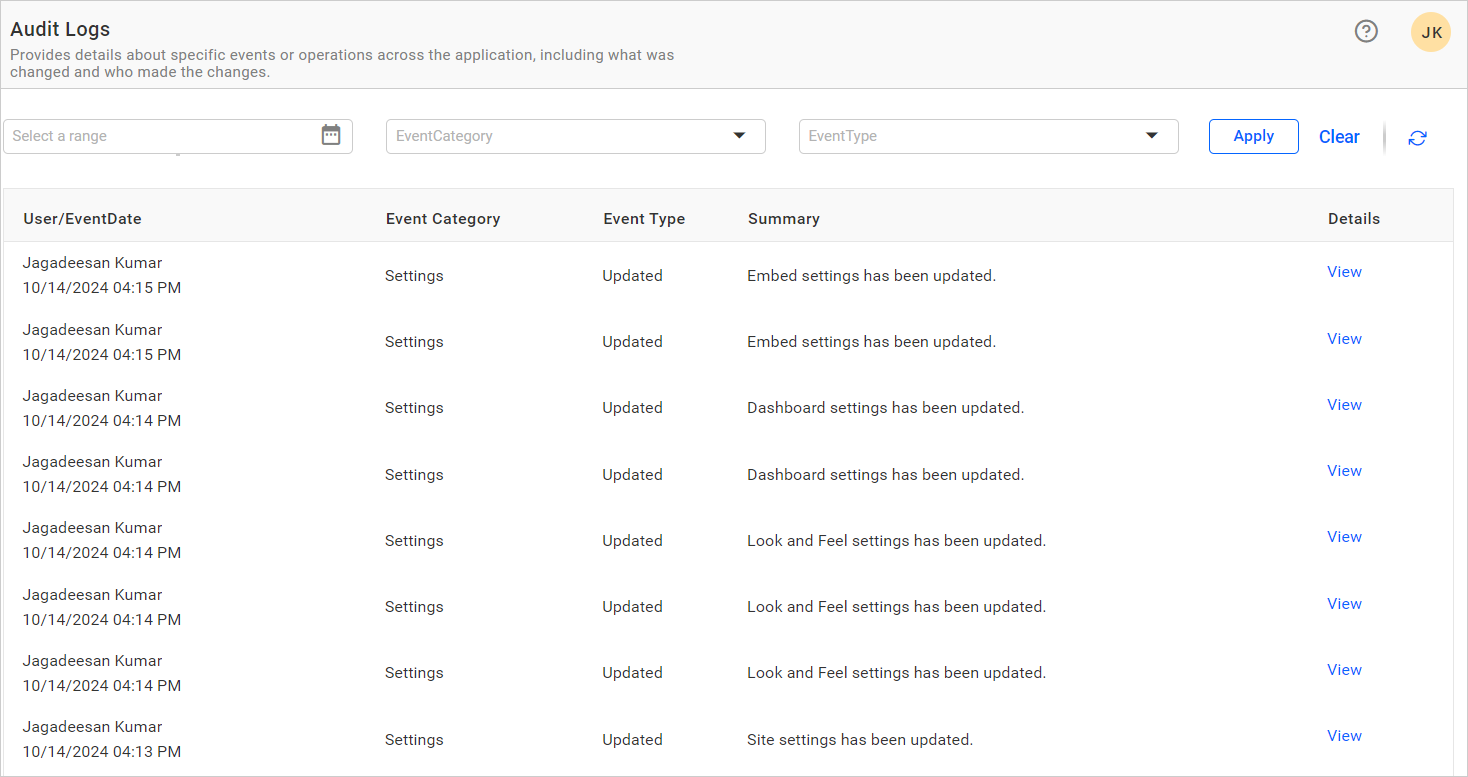This screenshot has height=777, width=1468.
Task: Click the refresh audit logs icon
Action: (x=1417, y=137)
